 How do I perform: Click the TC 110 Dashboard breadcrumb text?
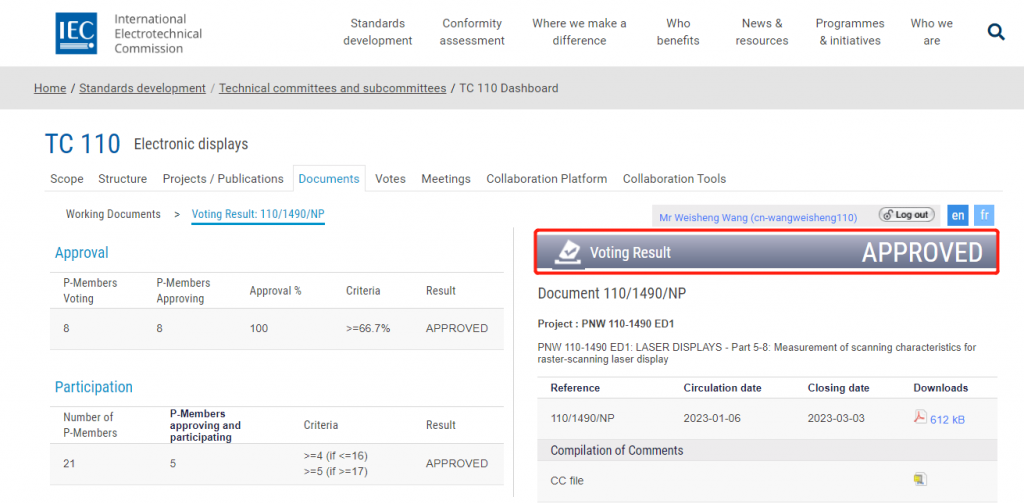pyautogui.click(x=509, y=88)
